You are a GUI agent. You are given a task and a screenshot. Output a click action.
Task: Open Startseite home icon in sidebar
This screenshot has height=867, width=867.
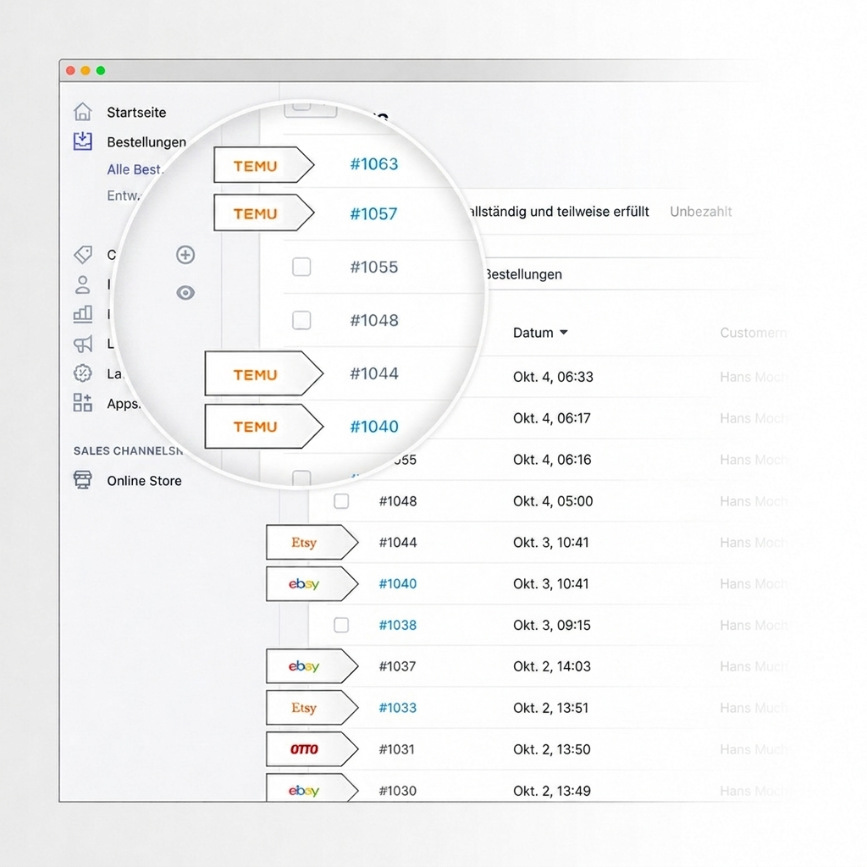(83, 112)
